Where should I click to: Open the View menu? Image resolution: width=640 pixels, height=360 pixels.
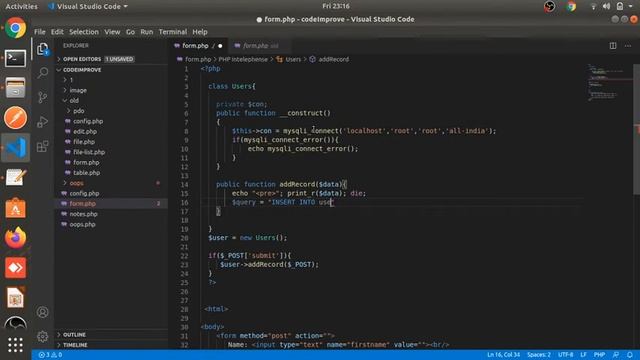[112, 32]
